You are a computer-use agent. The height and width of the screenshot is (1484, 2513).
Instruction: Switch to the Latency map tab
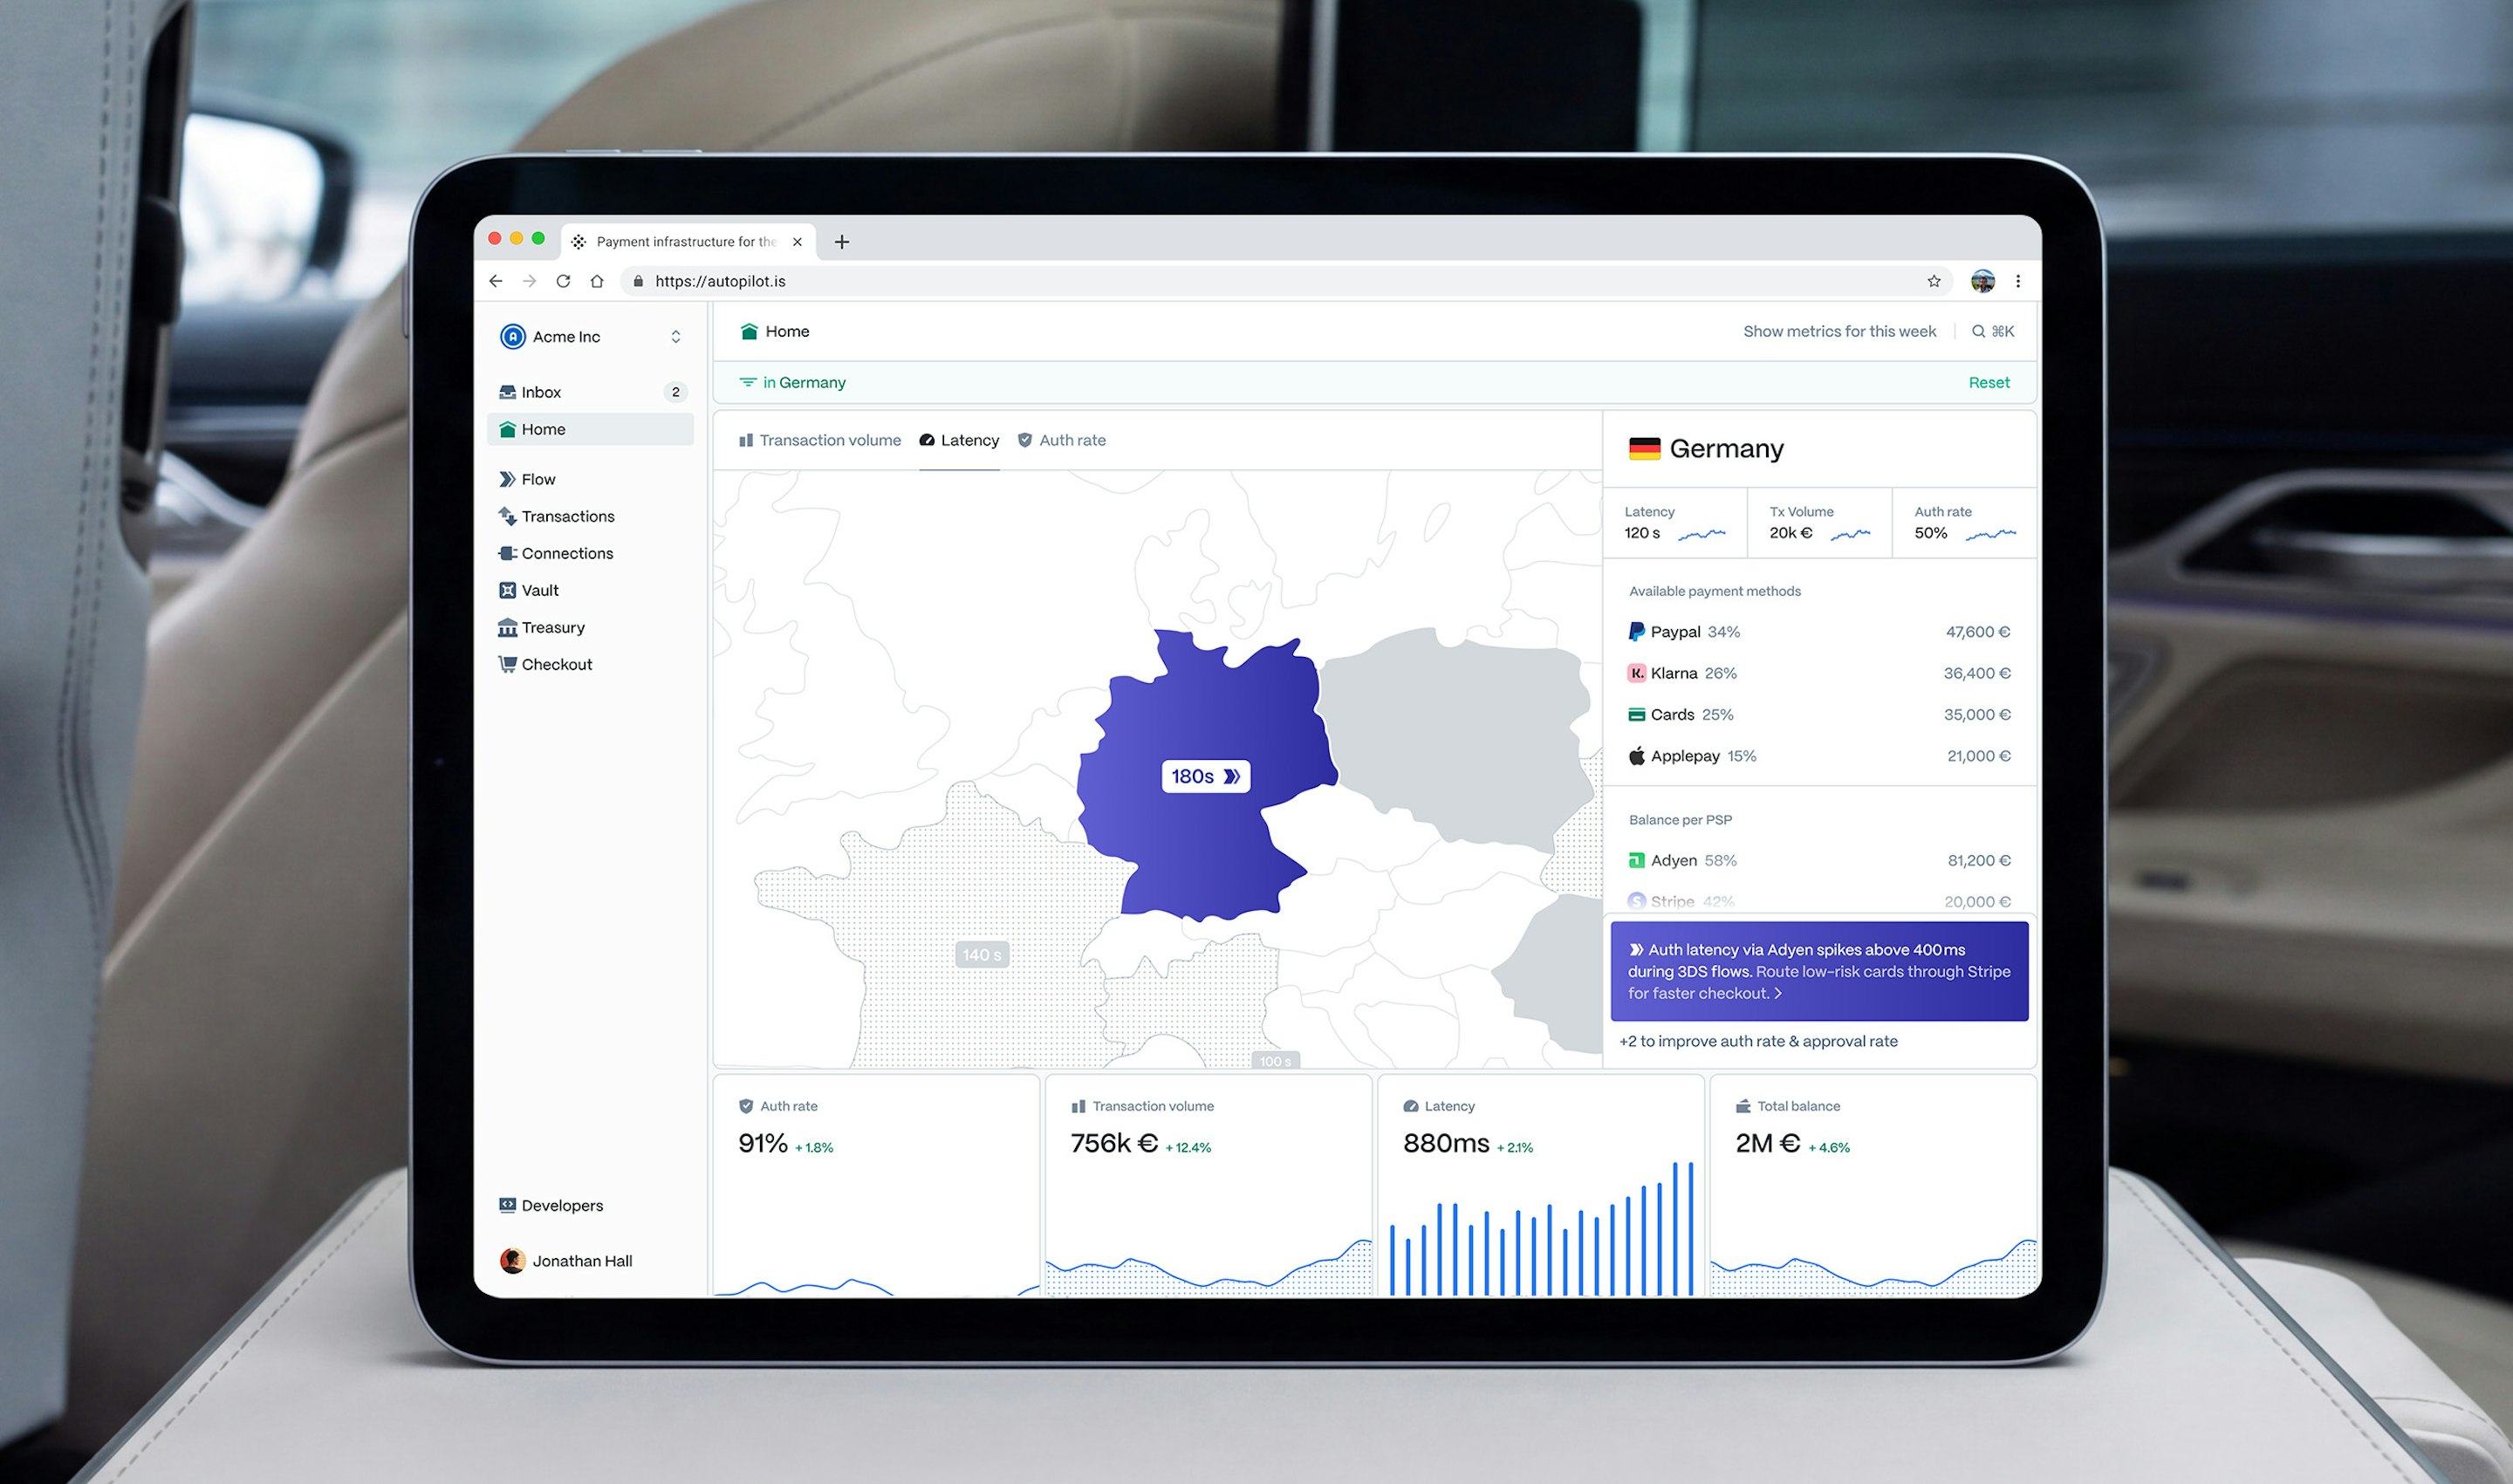[959, 440]
